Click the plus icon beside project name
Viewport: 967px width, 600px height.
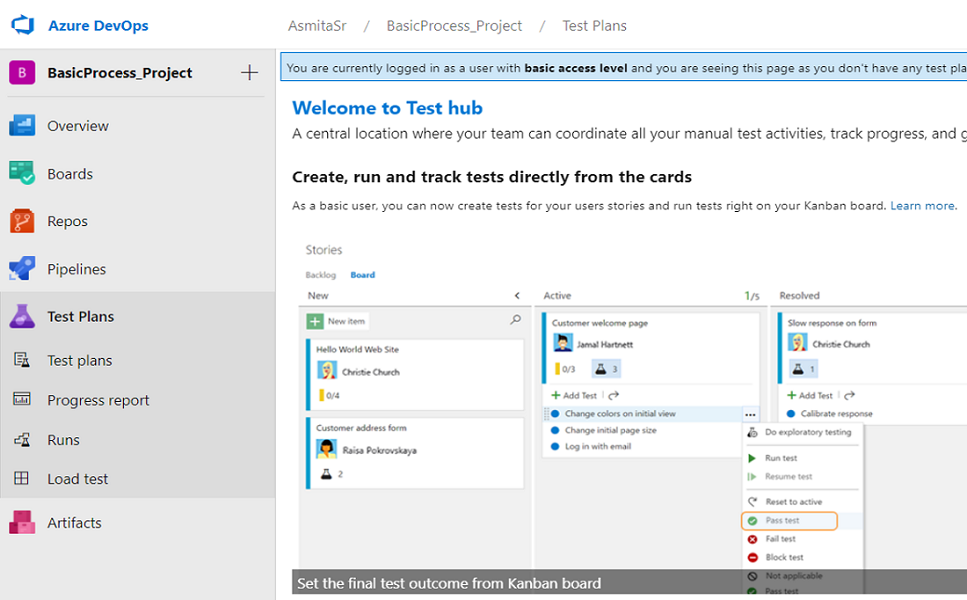250,73
